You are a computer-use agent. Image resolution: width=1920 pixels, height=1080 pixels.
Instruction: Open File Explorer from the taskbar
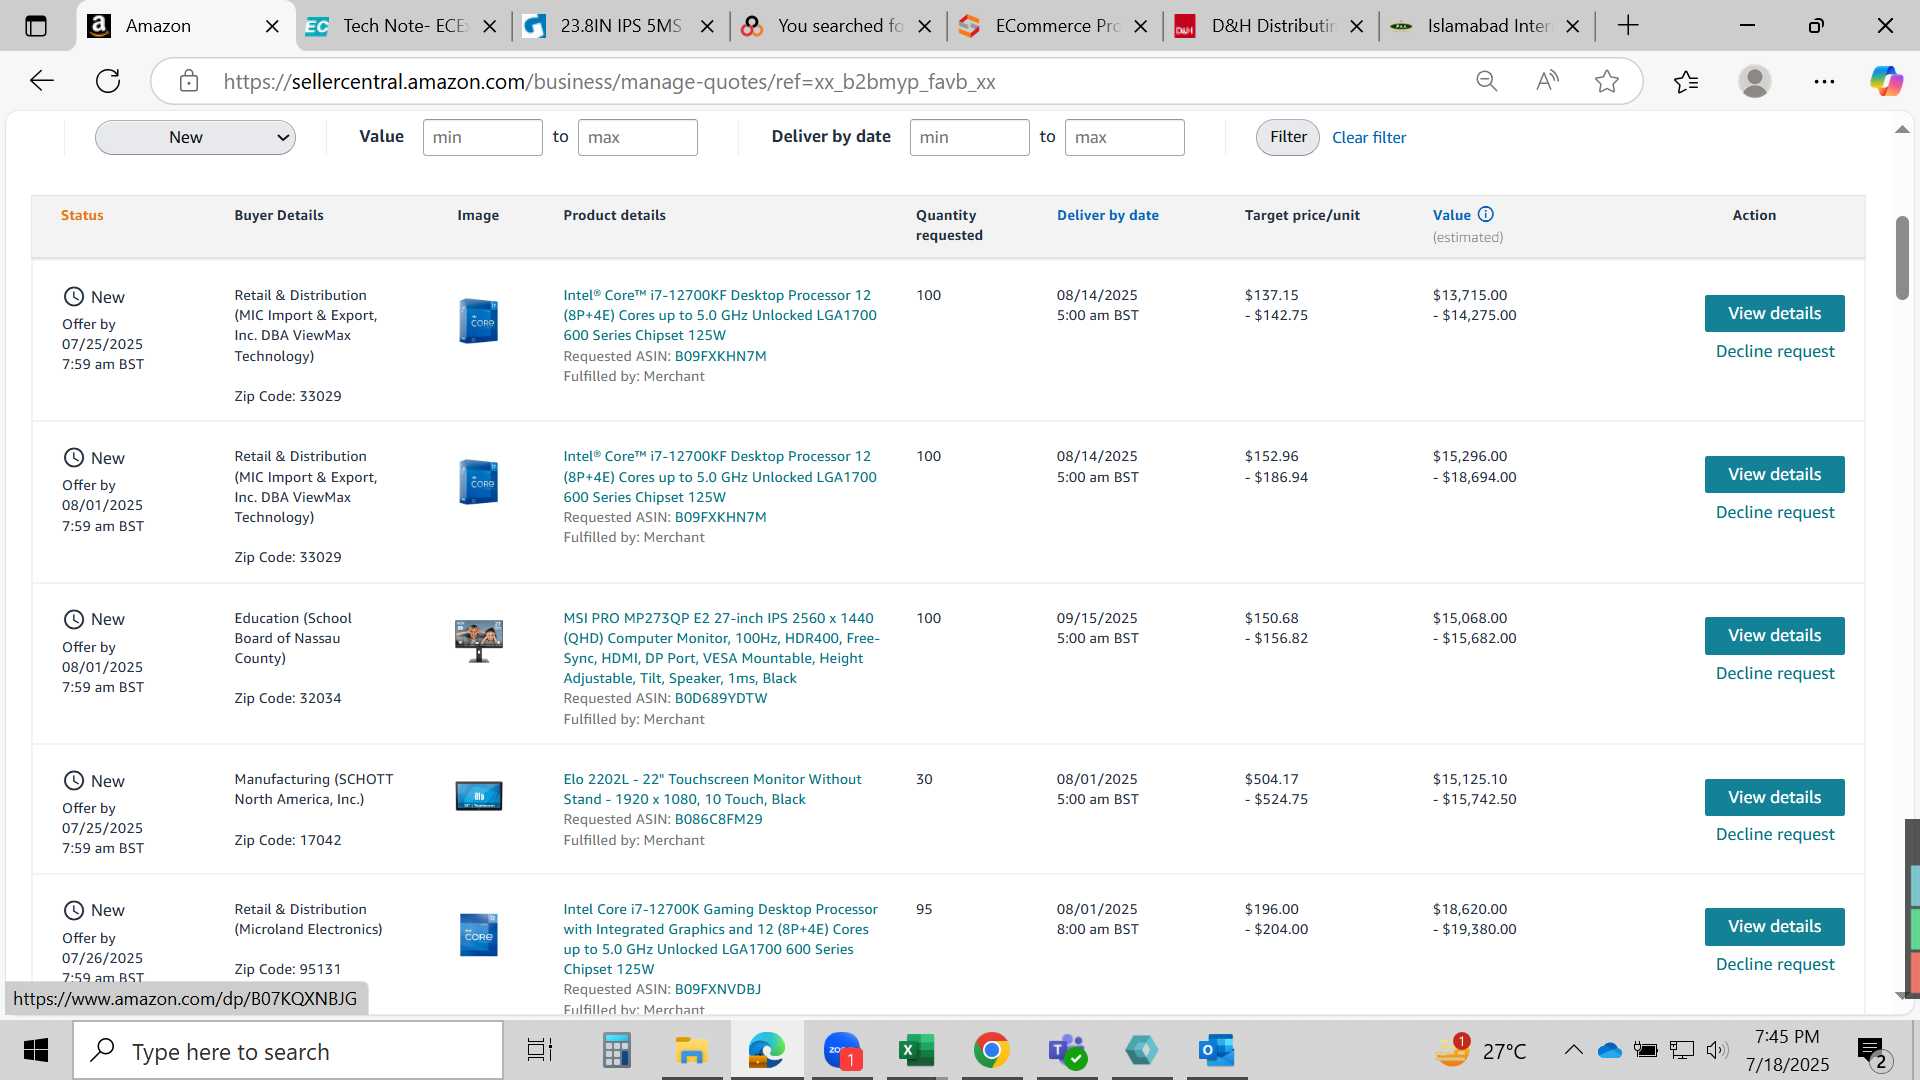691,1050
